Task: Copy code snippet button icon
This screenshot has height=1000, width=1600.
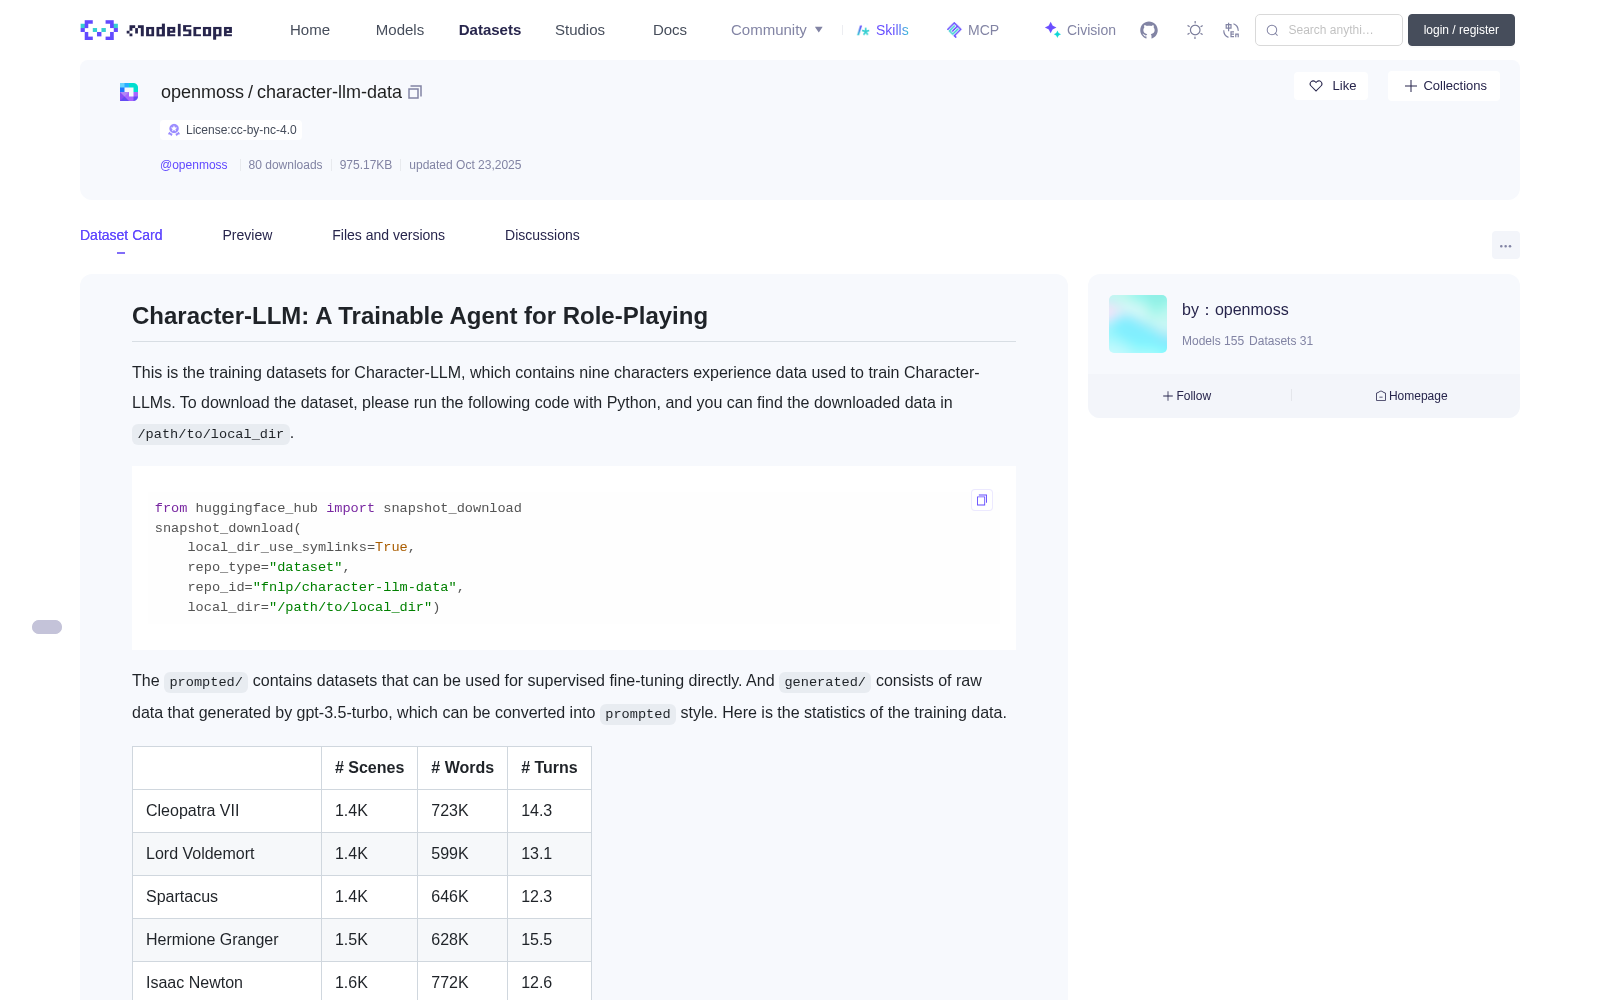Action: tap(982, 500)
